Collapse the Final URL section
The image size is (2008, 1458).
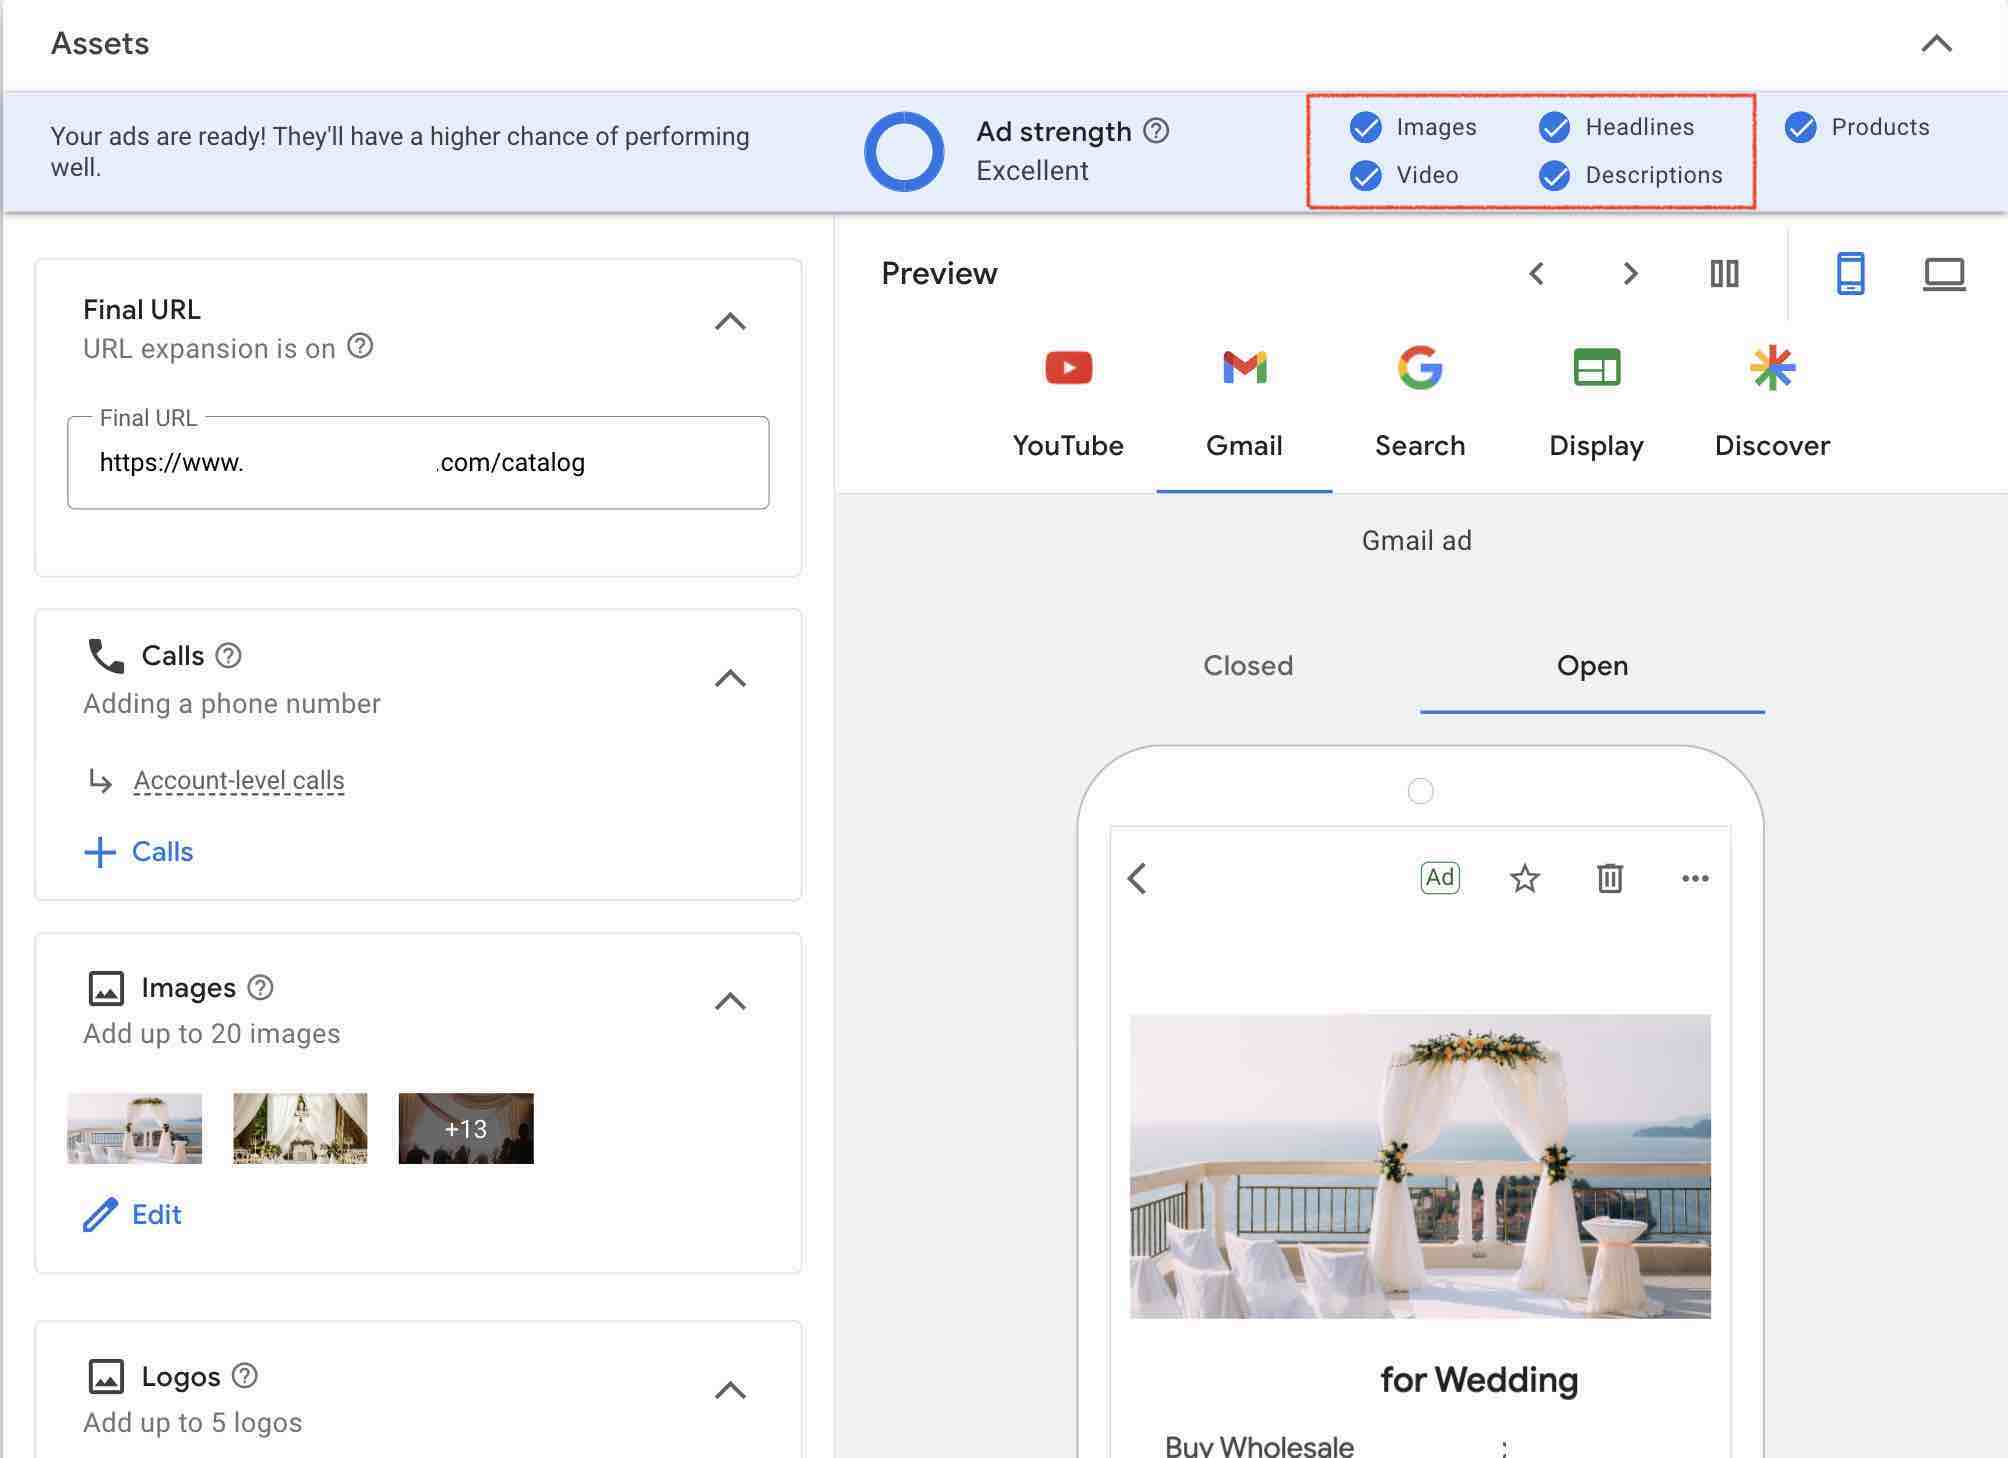(x=731, y=320)
